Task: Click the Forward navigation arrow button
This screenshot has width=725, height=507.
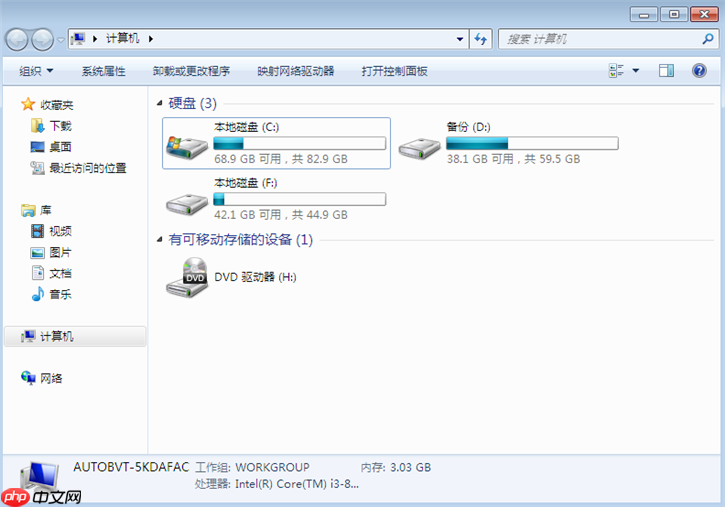Action: [43, 40]
